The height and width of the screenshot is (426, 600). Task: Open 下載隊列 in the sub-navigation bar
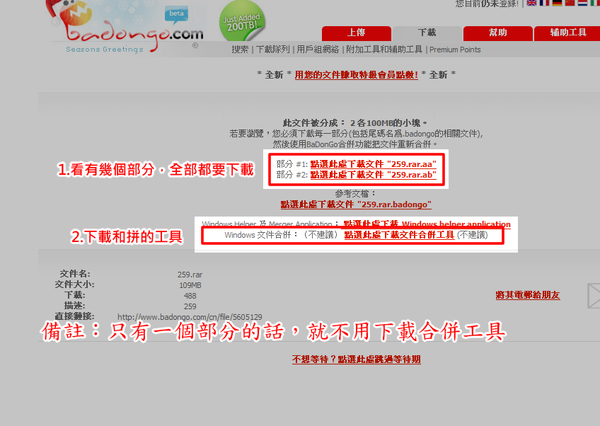point(272,50)
